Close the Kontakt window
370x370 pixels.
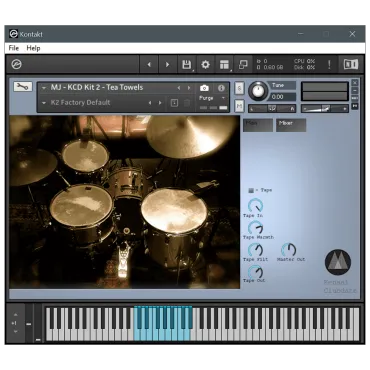352,34
